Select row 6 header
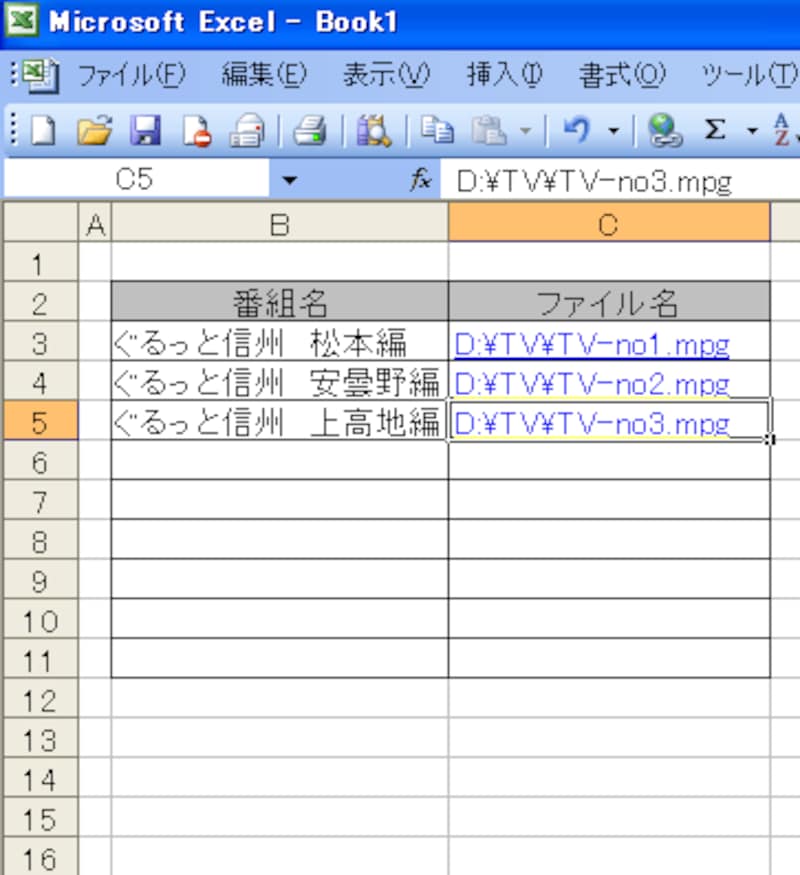 pyautogui.click(x=41, y=461)
